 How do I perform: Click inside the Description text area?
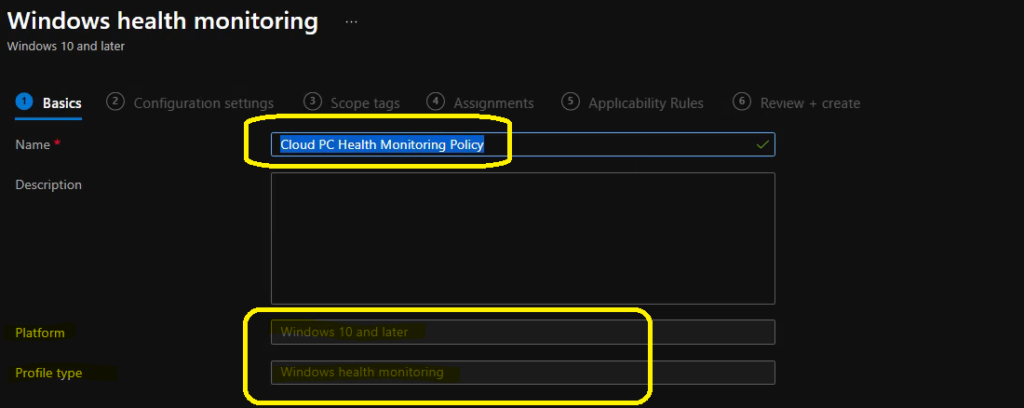(x=523, y=238)
